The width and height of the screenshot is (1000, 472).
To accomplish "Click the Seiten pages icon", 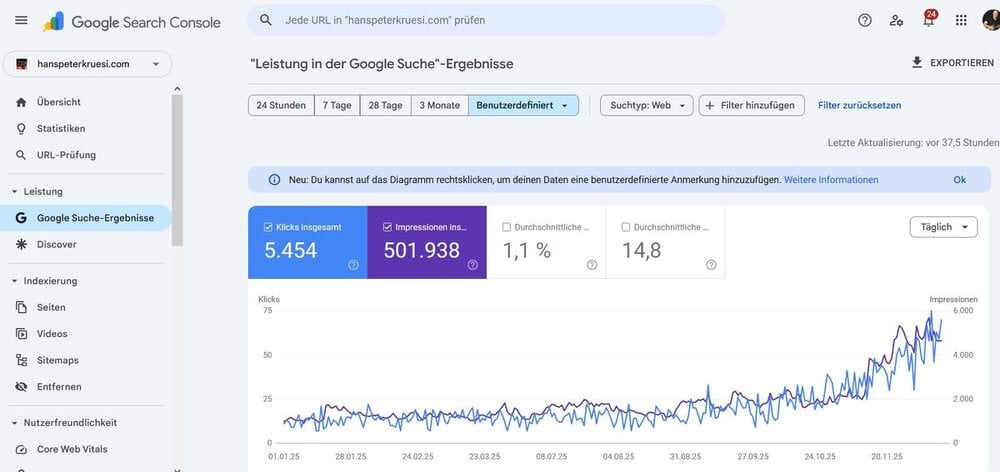I will pos(21,307).
